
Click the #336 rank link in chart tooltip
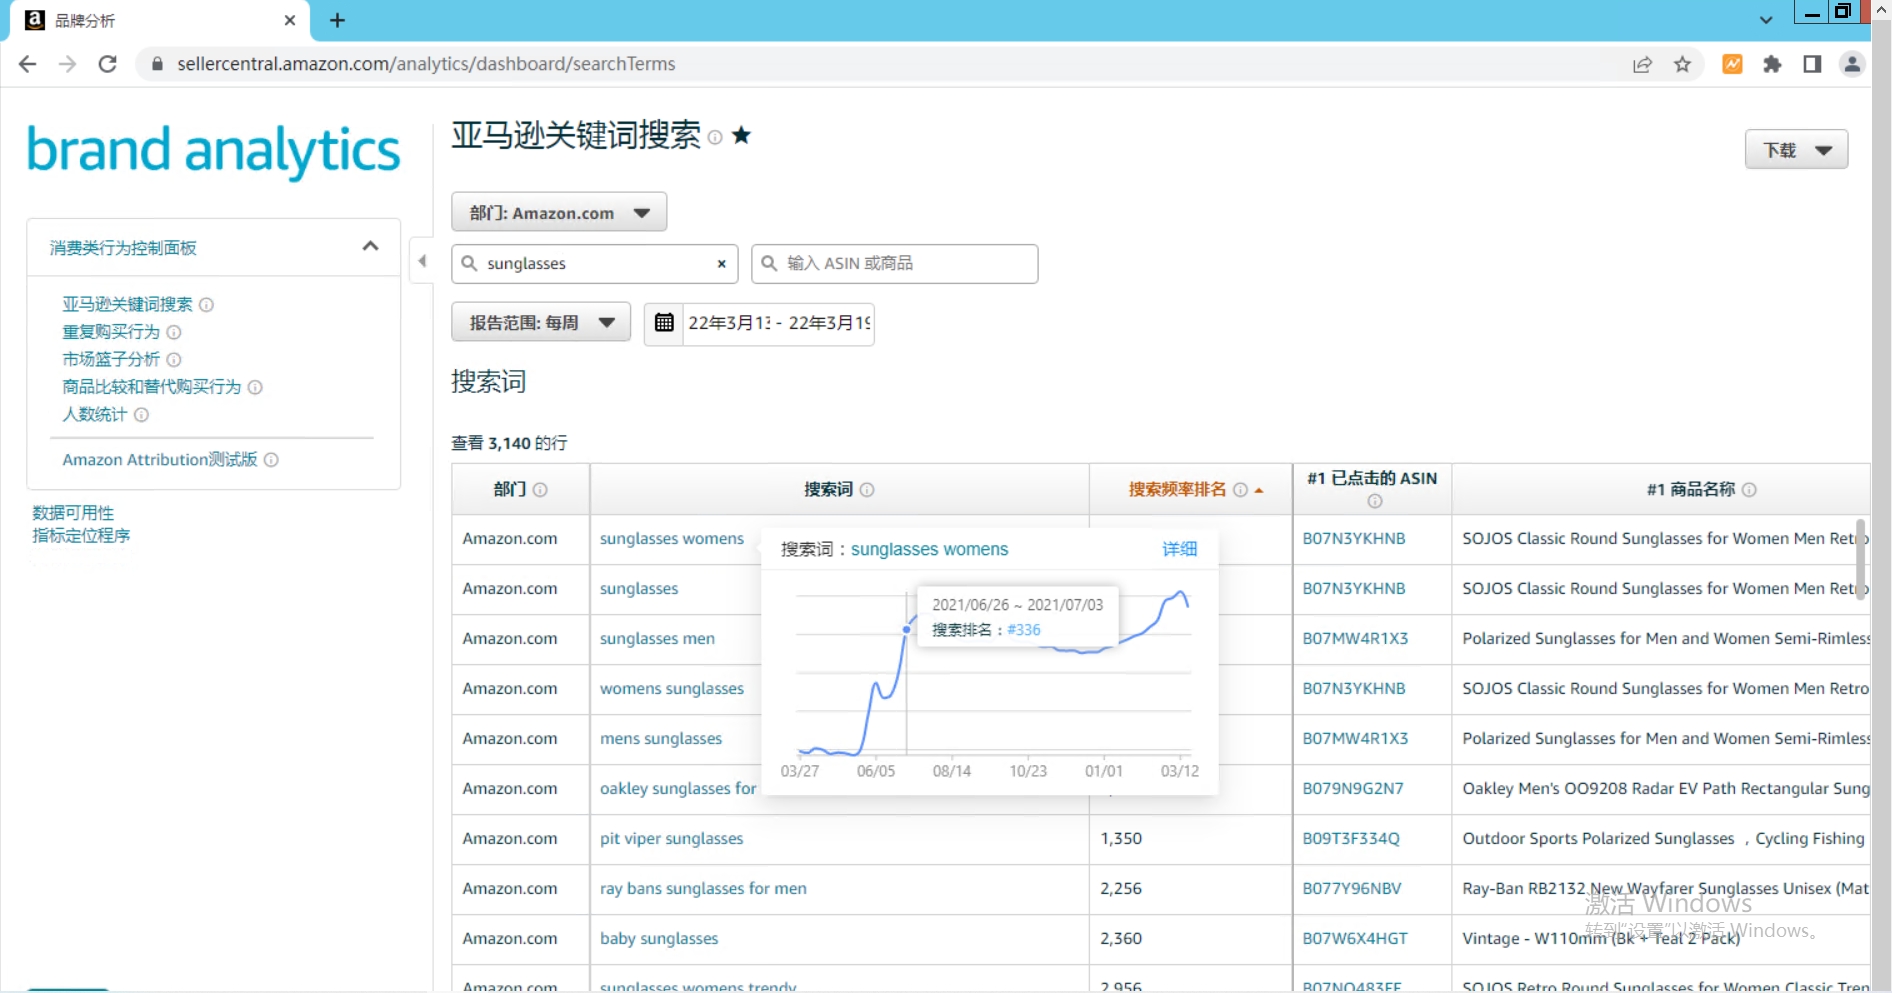1024,630
